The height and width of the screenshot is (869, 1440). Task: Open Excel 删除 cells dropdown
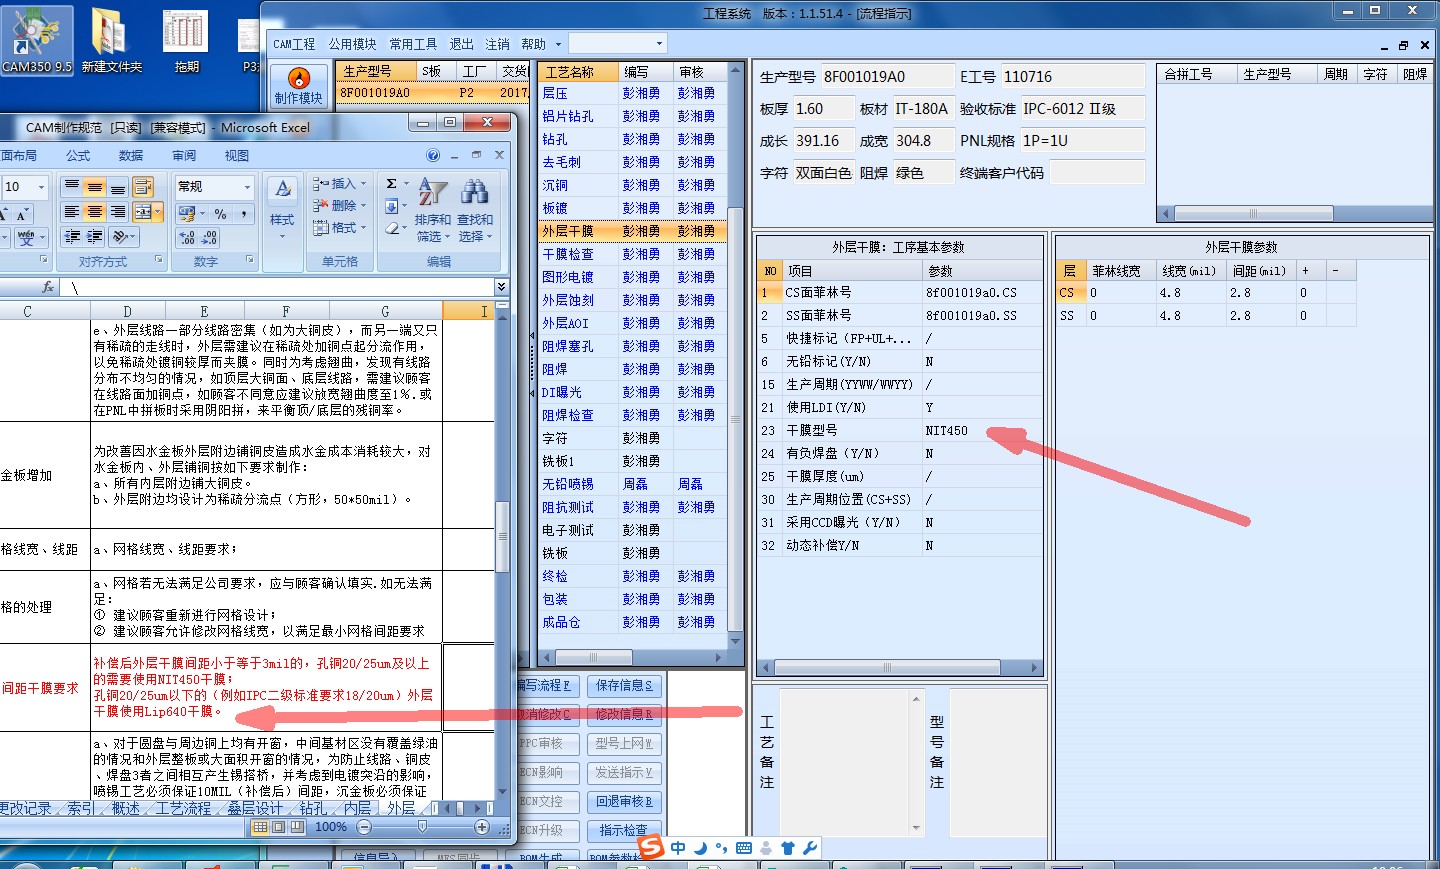click(340, 206)
